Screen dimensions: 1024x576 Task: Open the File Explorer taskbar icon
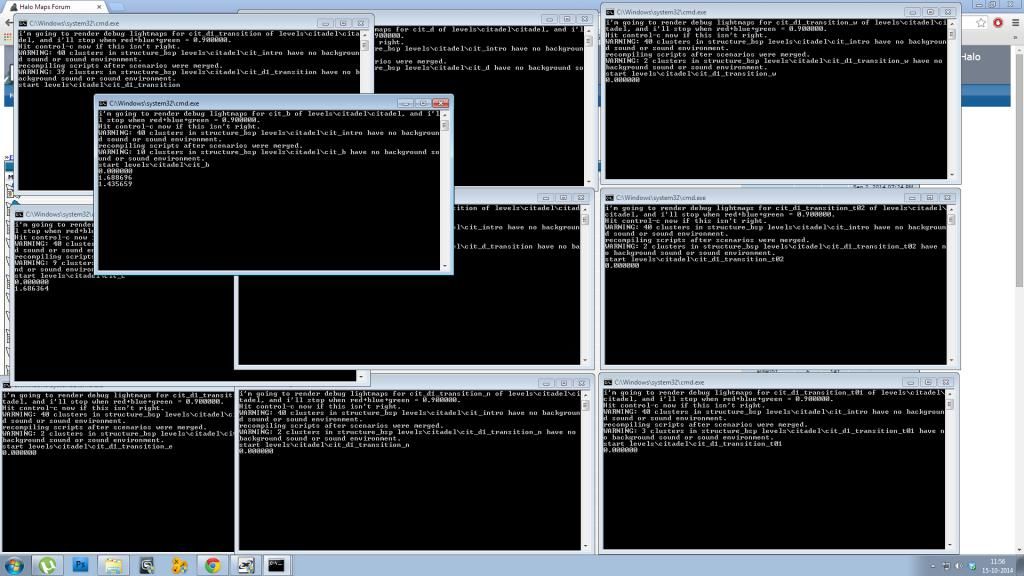pyautogui.click(x=113, y=565)
